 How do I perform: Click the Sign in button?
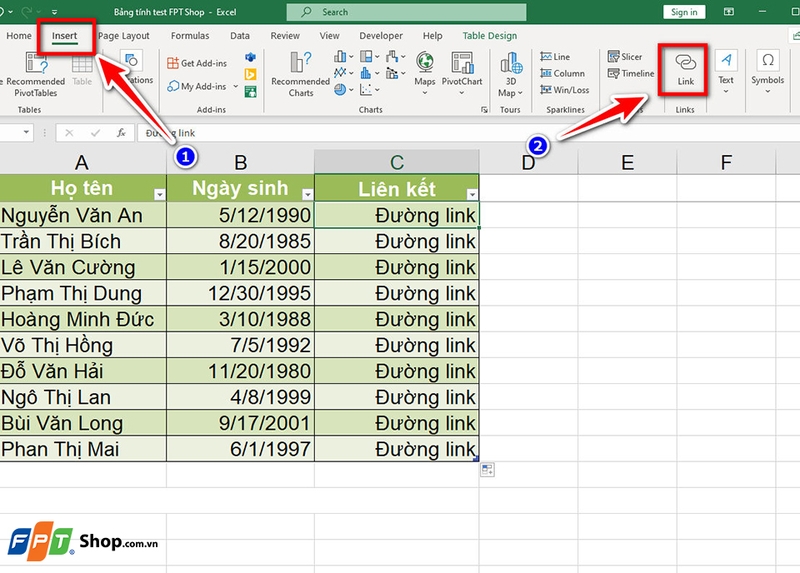click(x=684, y=12)
